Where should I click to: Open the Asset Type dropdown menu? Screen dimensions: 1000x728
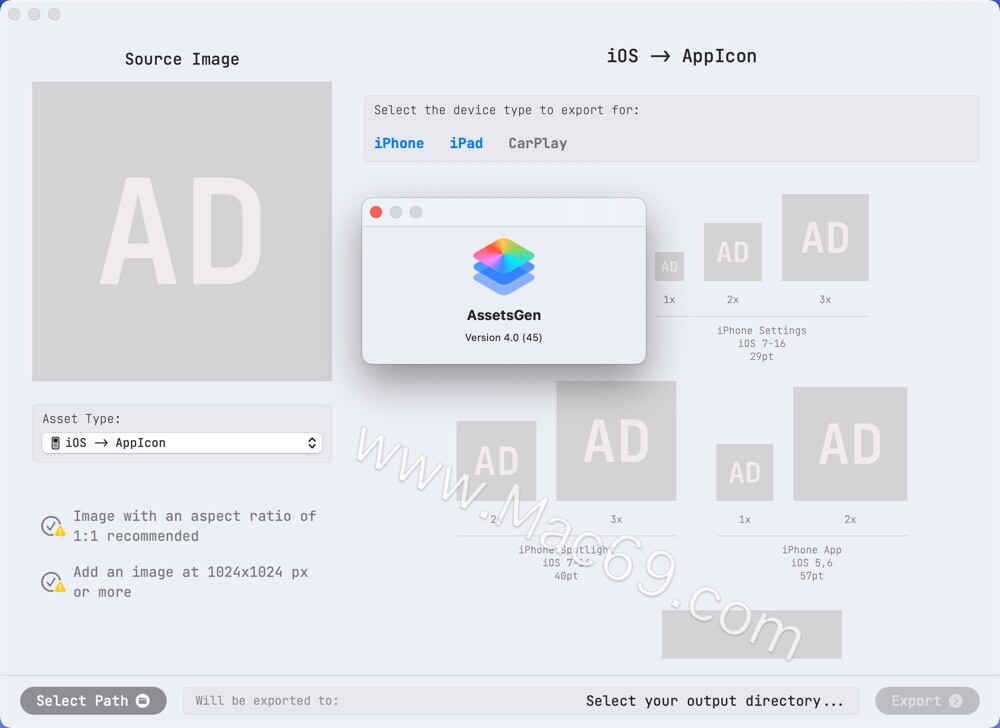[x=313, y=443]
